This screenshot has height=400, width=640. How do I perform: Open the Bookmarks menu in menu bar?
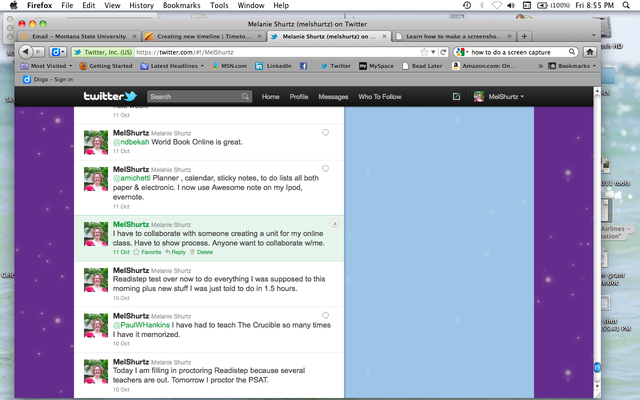coord(182,5)
